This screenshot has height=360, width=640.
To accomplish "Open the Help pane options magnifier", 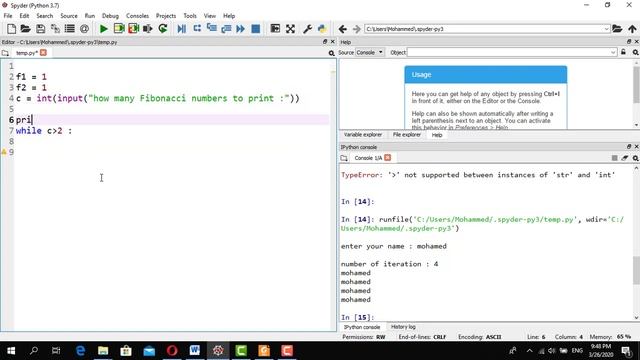I will 636,53.
